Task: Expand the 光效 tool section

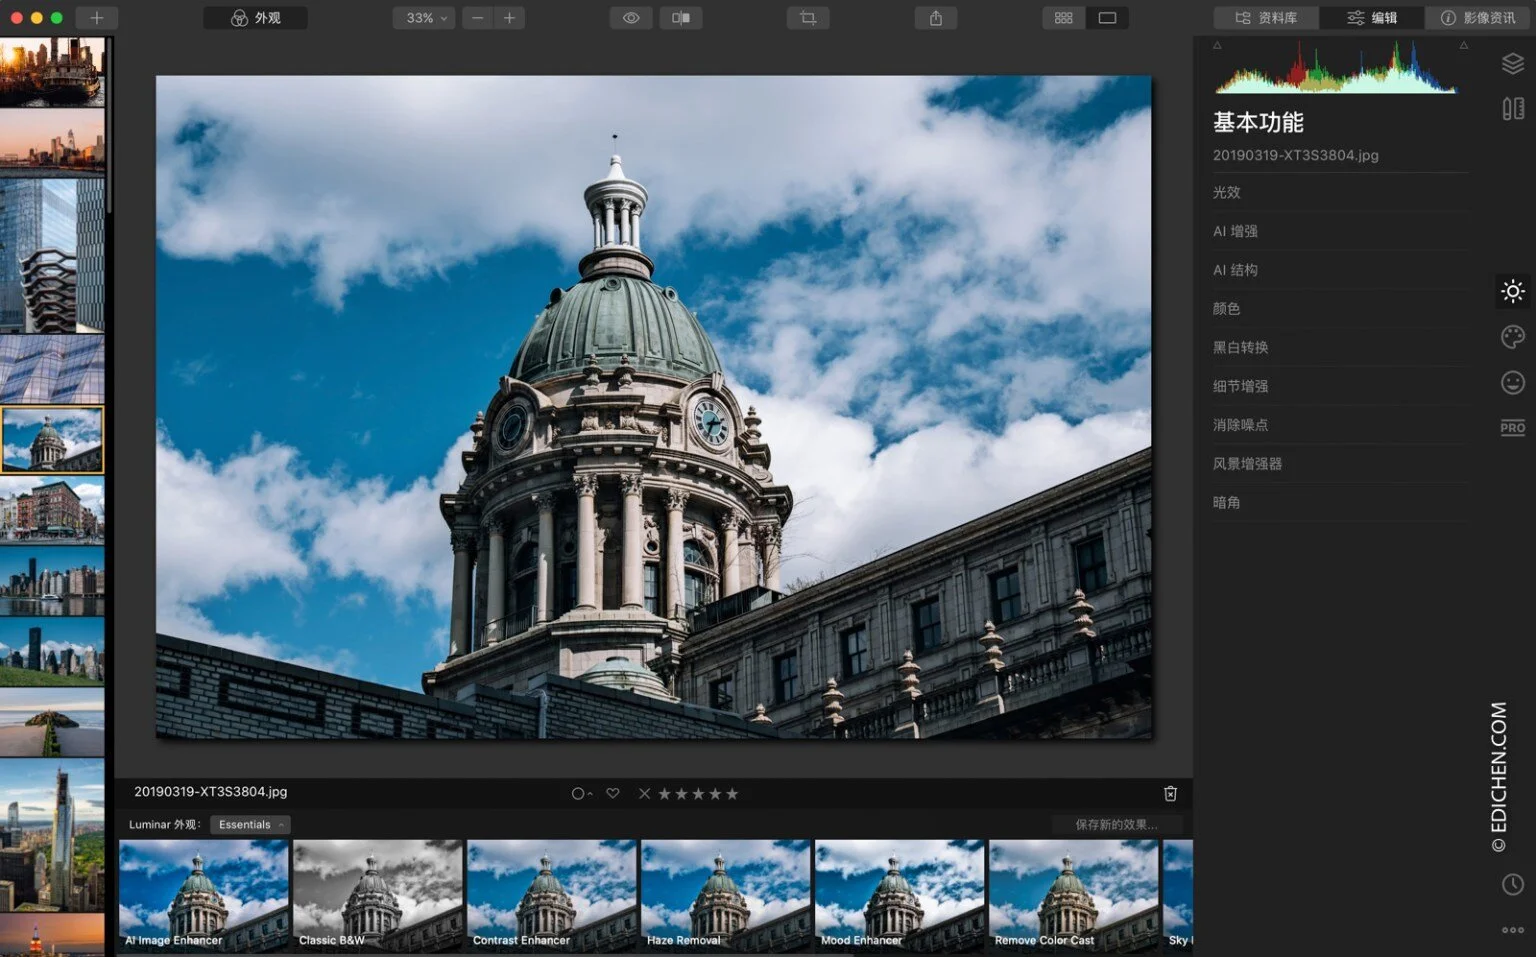Action: (1340, 192)
